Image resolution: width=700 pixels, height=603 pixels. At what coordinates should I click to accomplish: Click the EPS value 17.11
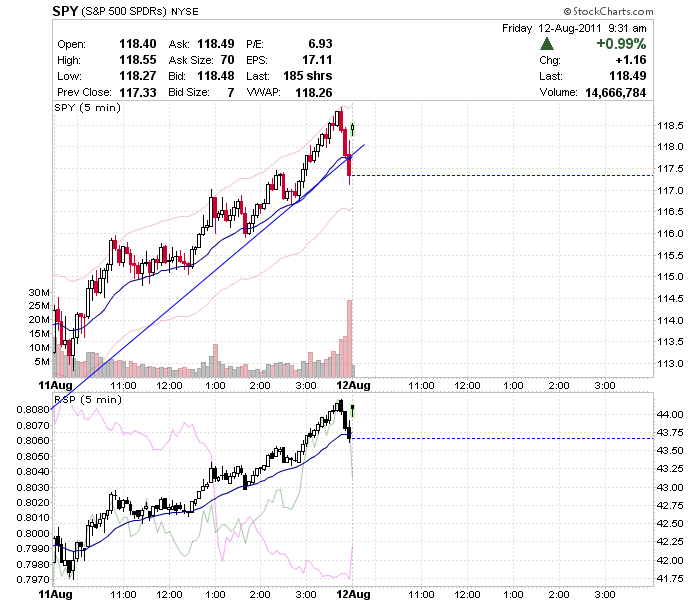[x=317, y=60]
